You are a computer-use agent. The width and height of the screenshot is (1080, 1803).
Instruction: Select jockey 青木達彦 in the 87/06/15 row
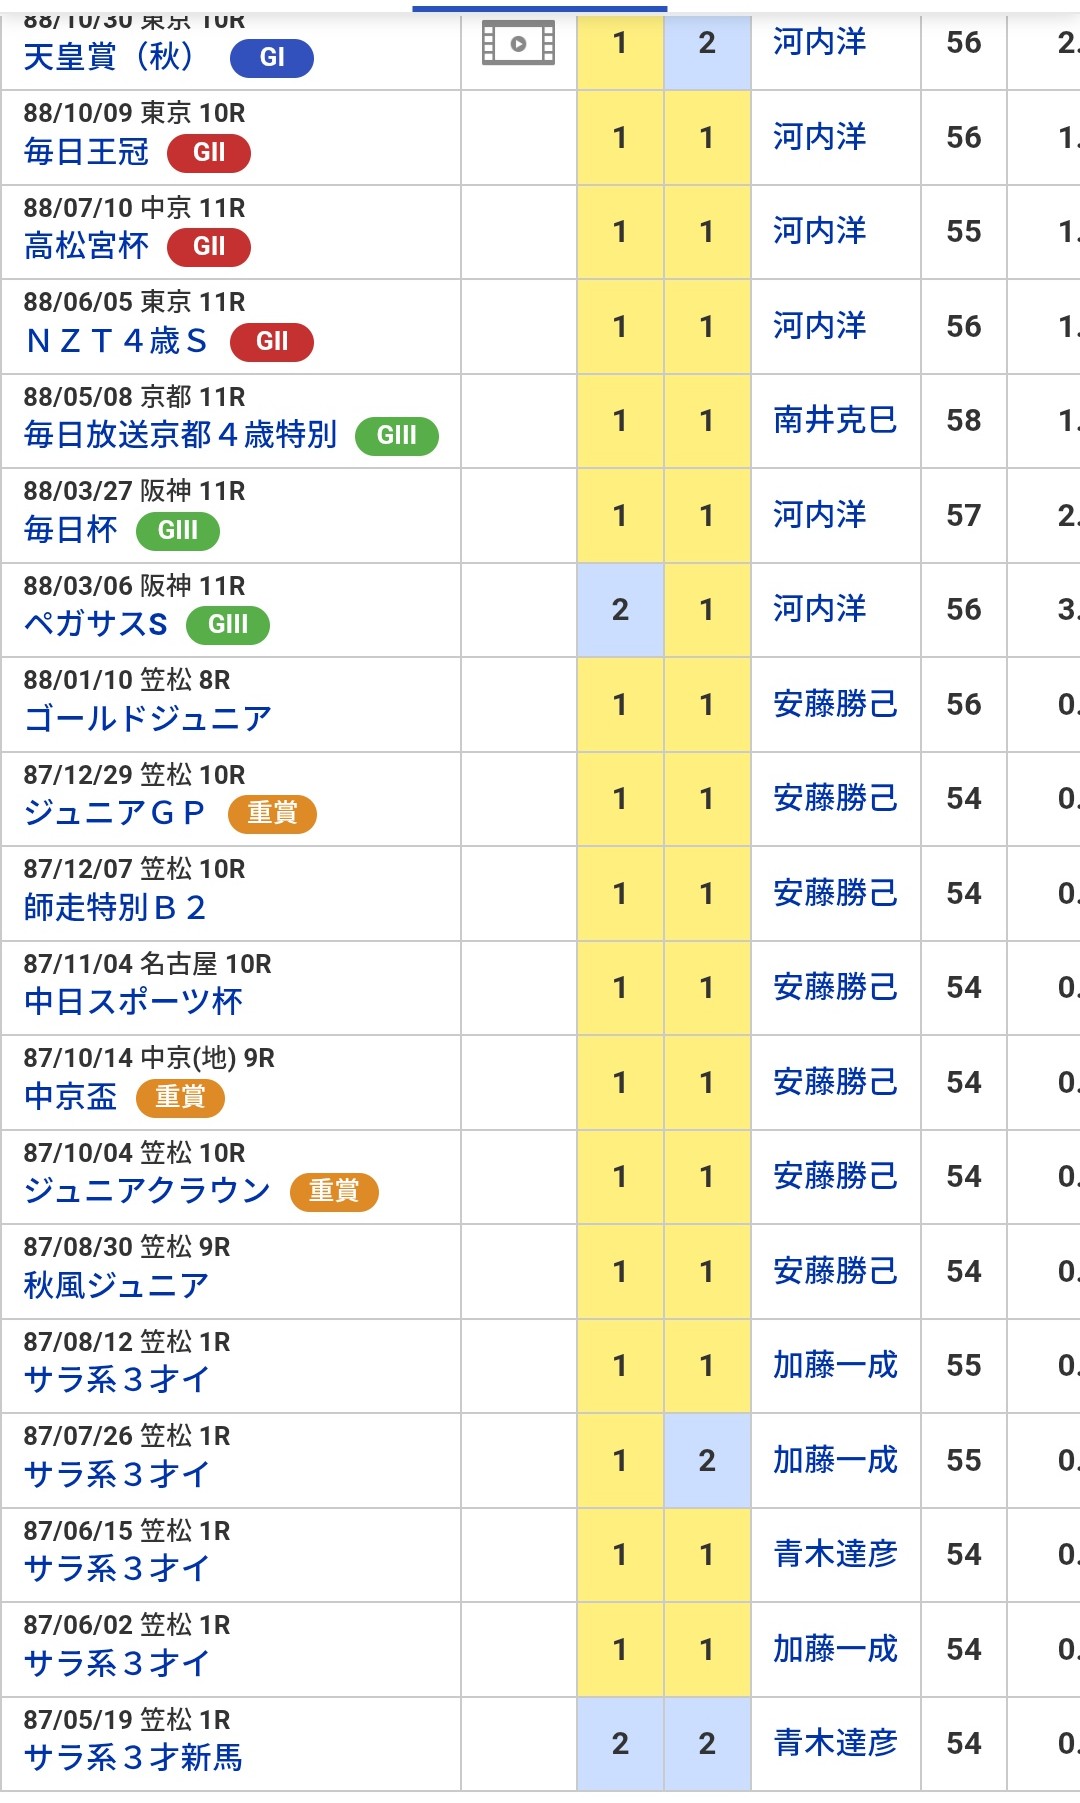(x=835, y=1554)
